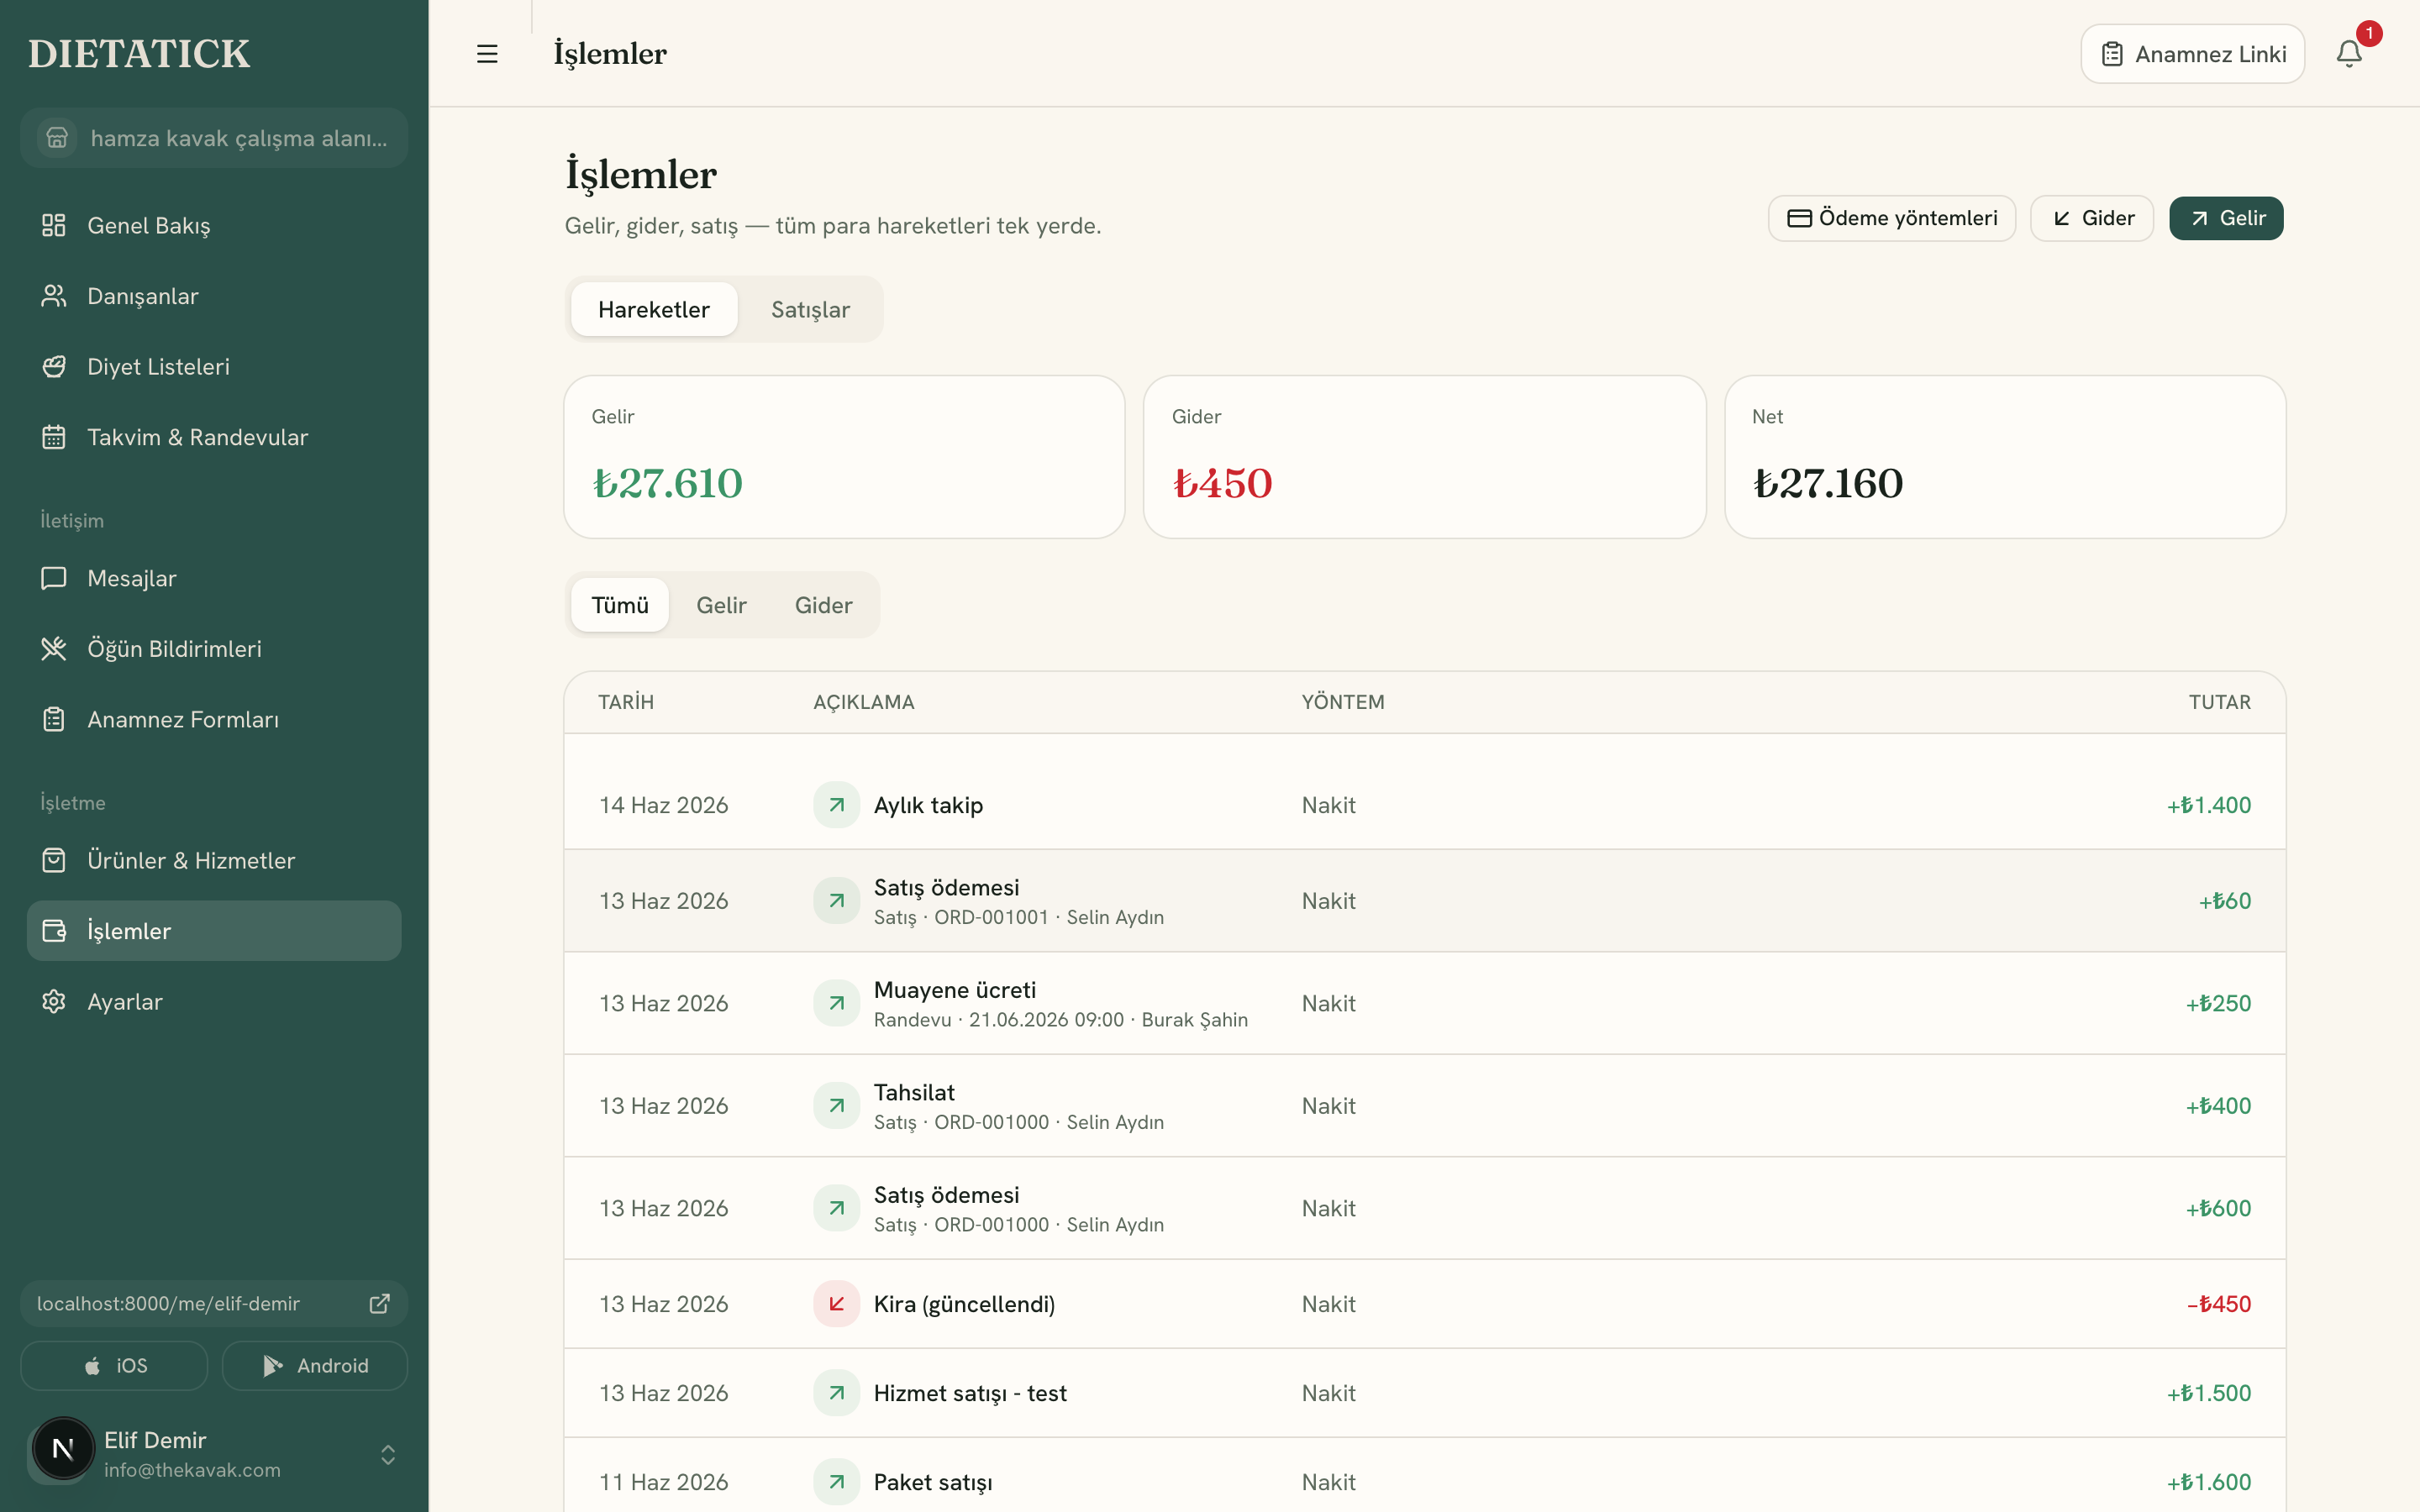Image resolution: width=2420 pixels, height=1512 pixels.
Task: Open Diyet Listeleri section
Action: click(214, 367)
